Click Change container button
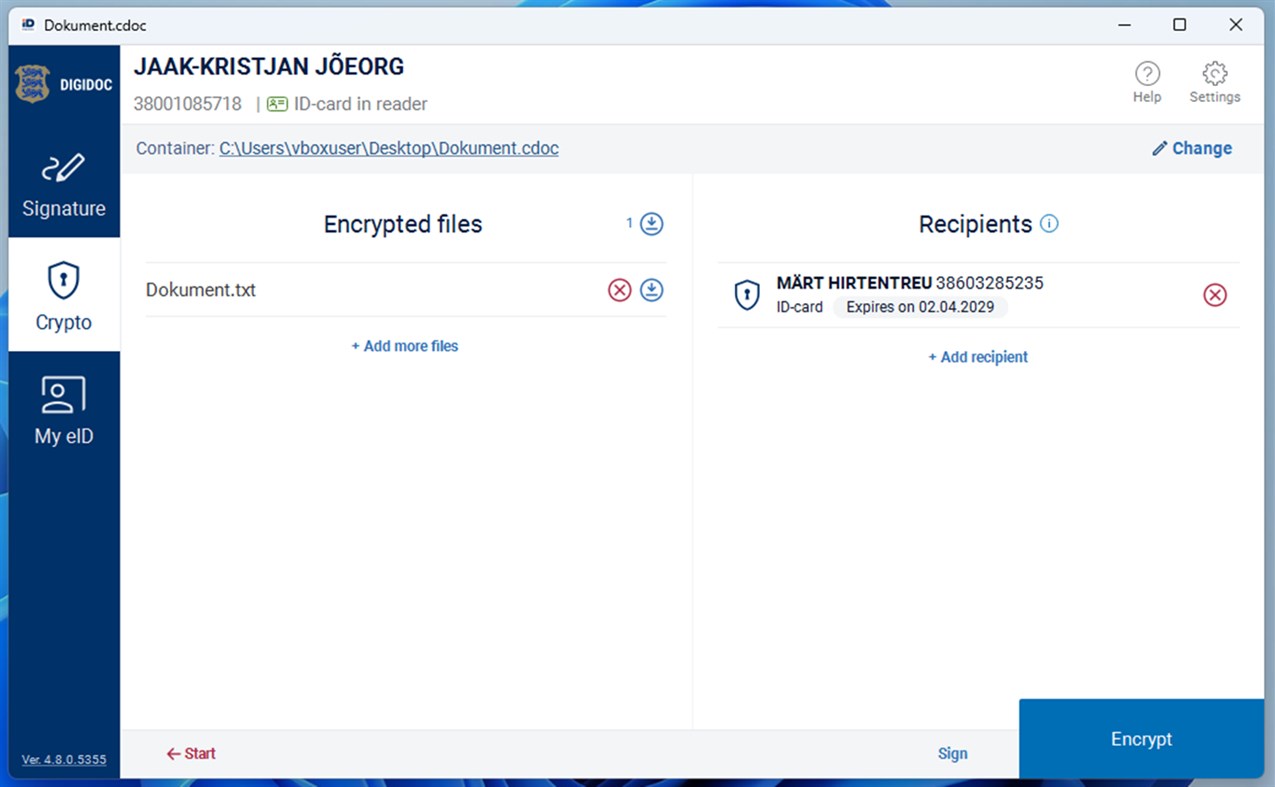1275x787 pixels. (1192, 148)
